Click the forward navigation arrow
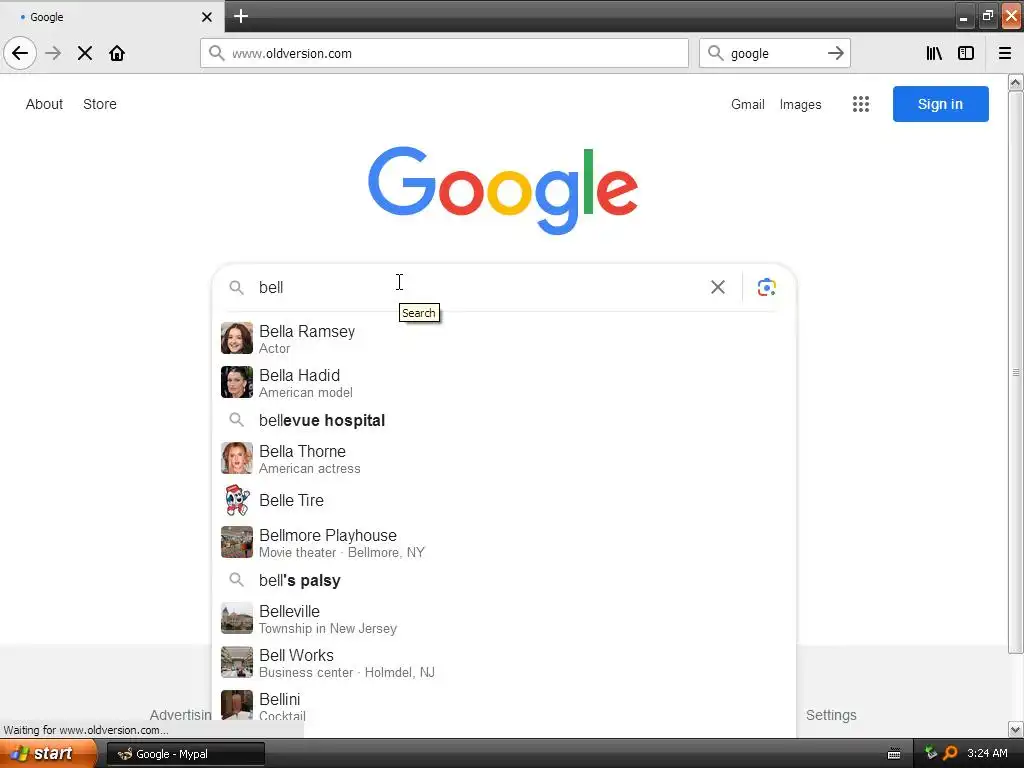 click(x=53, y=53)
